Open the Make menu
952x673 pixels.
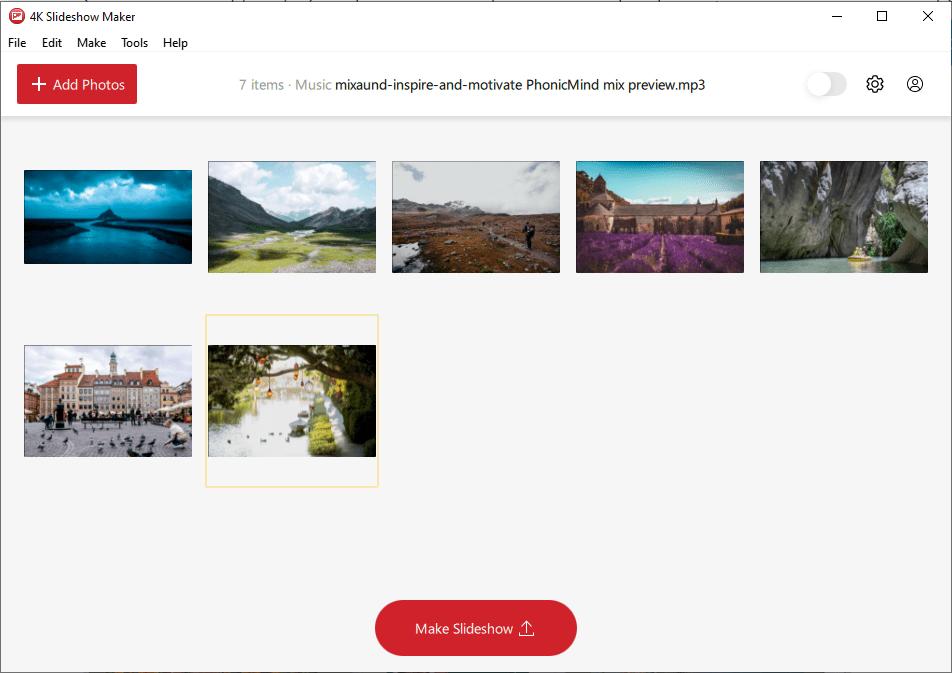91,43
